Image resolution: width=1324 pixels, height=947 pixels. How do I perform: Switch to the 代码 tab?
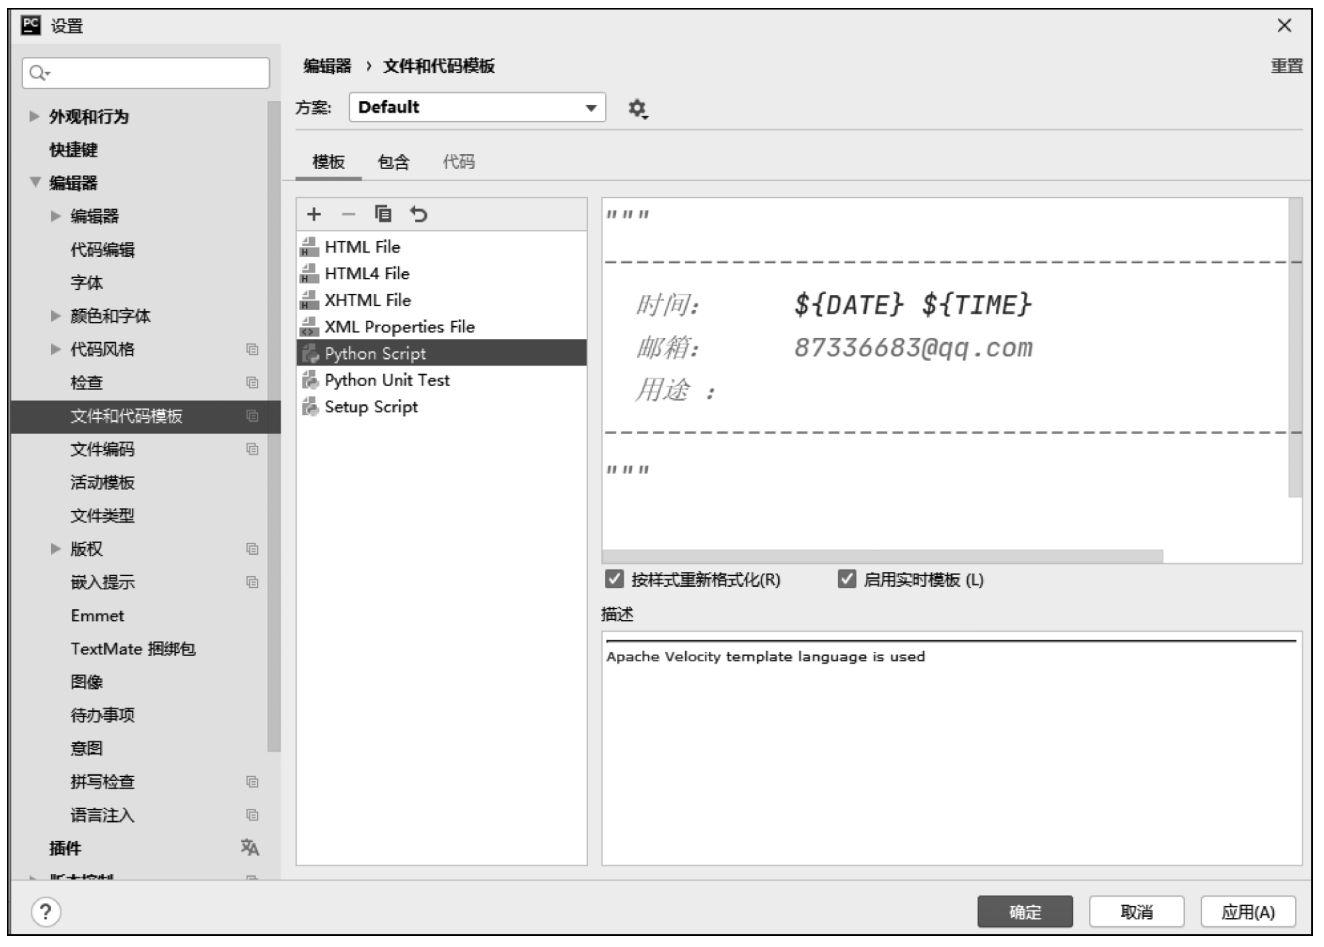459,162
